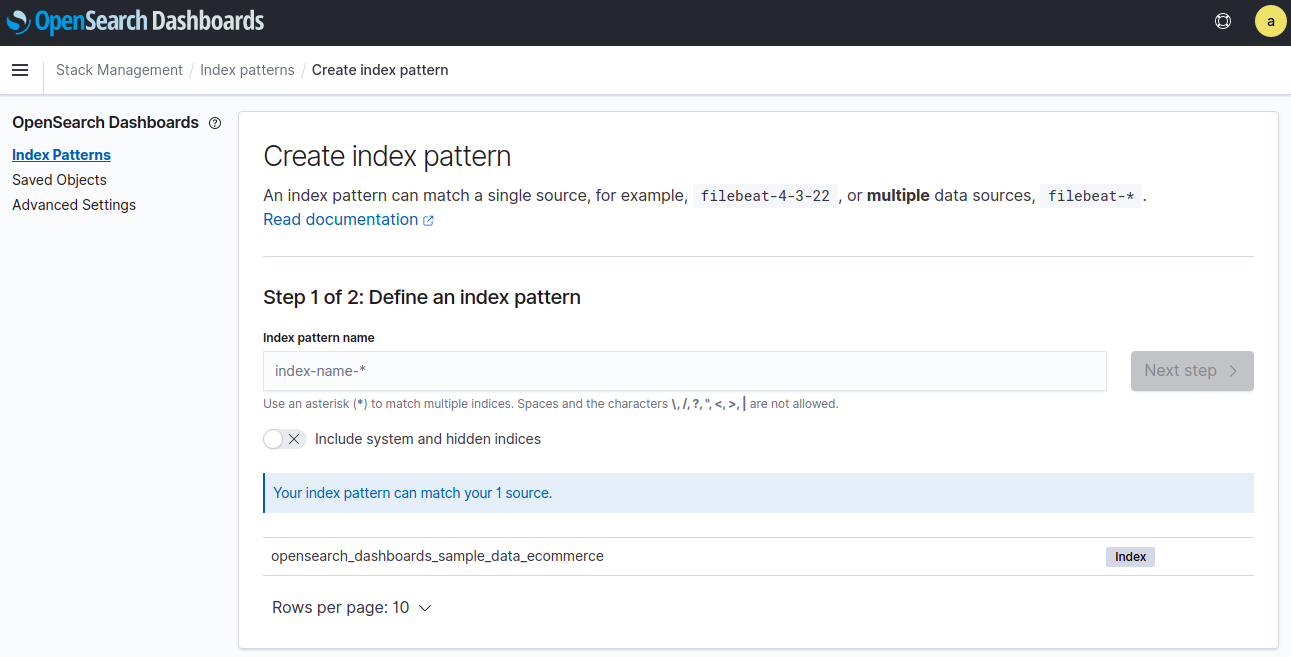Click the 'Your index pattern can match' callout

coord(758,493)
